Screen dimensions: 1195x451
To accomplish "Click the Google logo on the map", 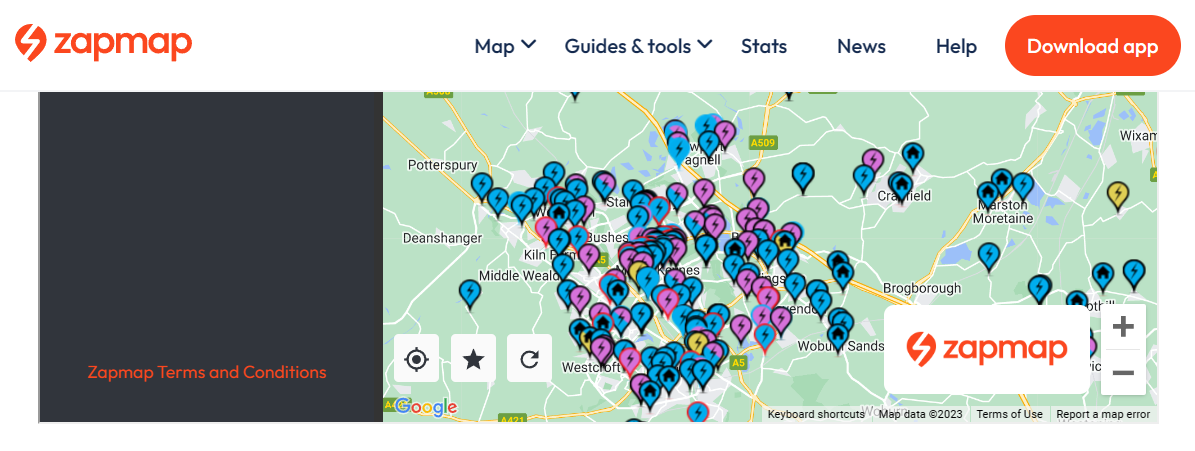I will point(425,408).
